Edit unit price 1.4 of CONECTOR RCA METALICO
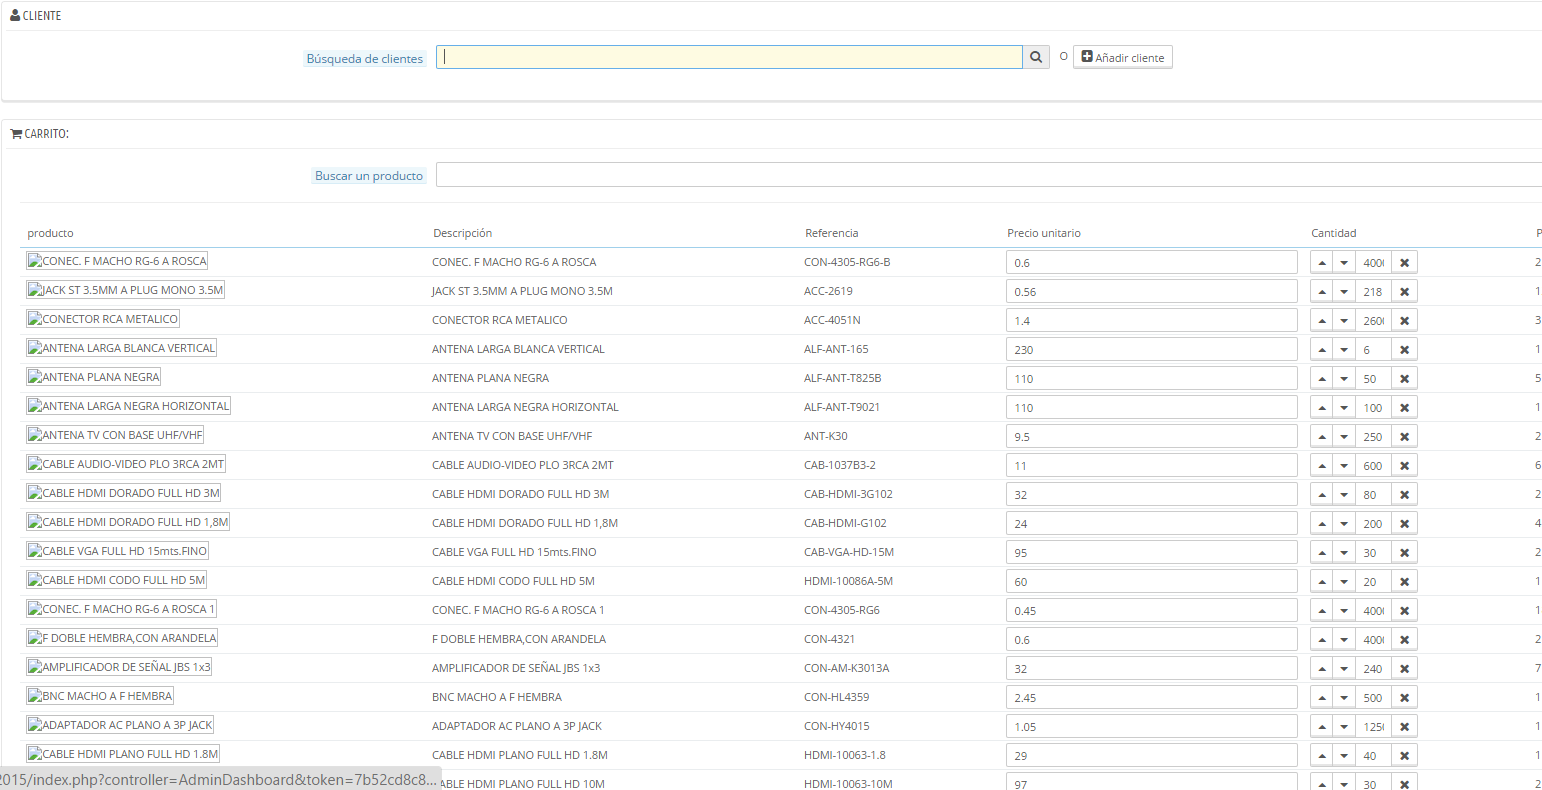Viewport: 1542px width, 790px height. (x=1152, y=321)
